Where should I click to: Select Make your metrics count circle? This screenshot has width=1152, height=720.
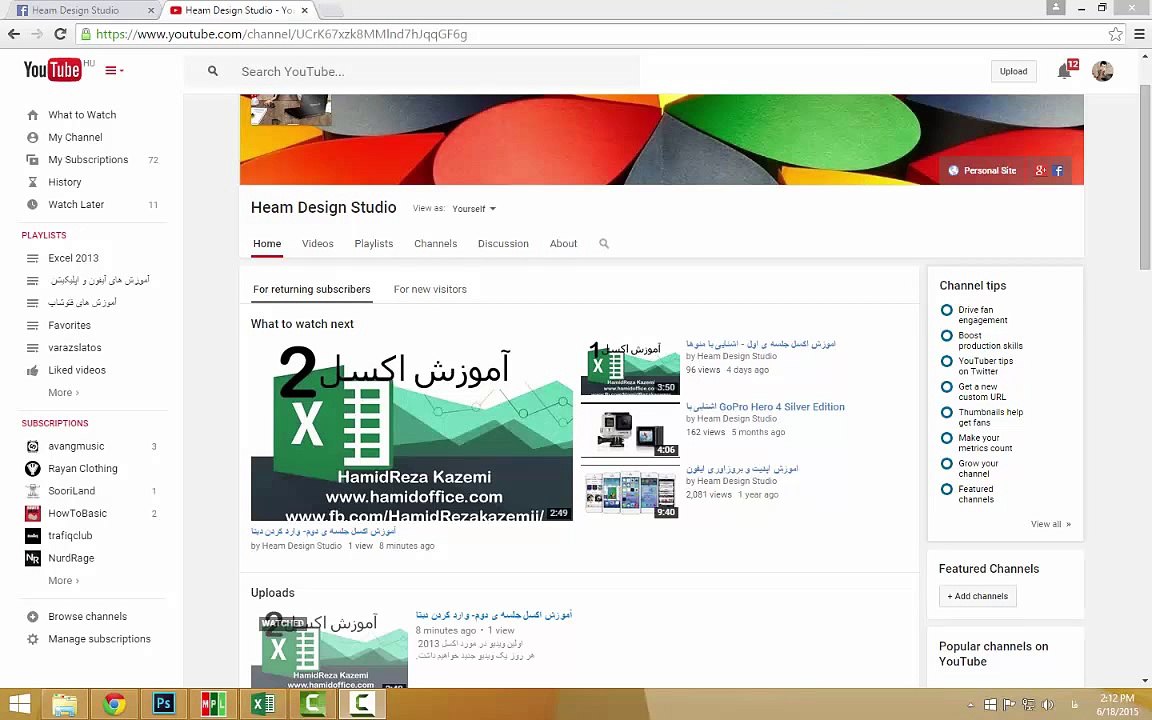(947, 439)
